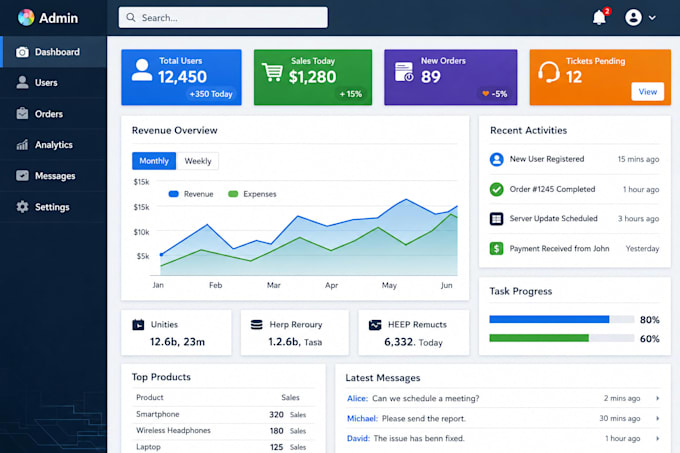Expand Michael's message with the arrow
680x453 pixels.
657,418
